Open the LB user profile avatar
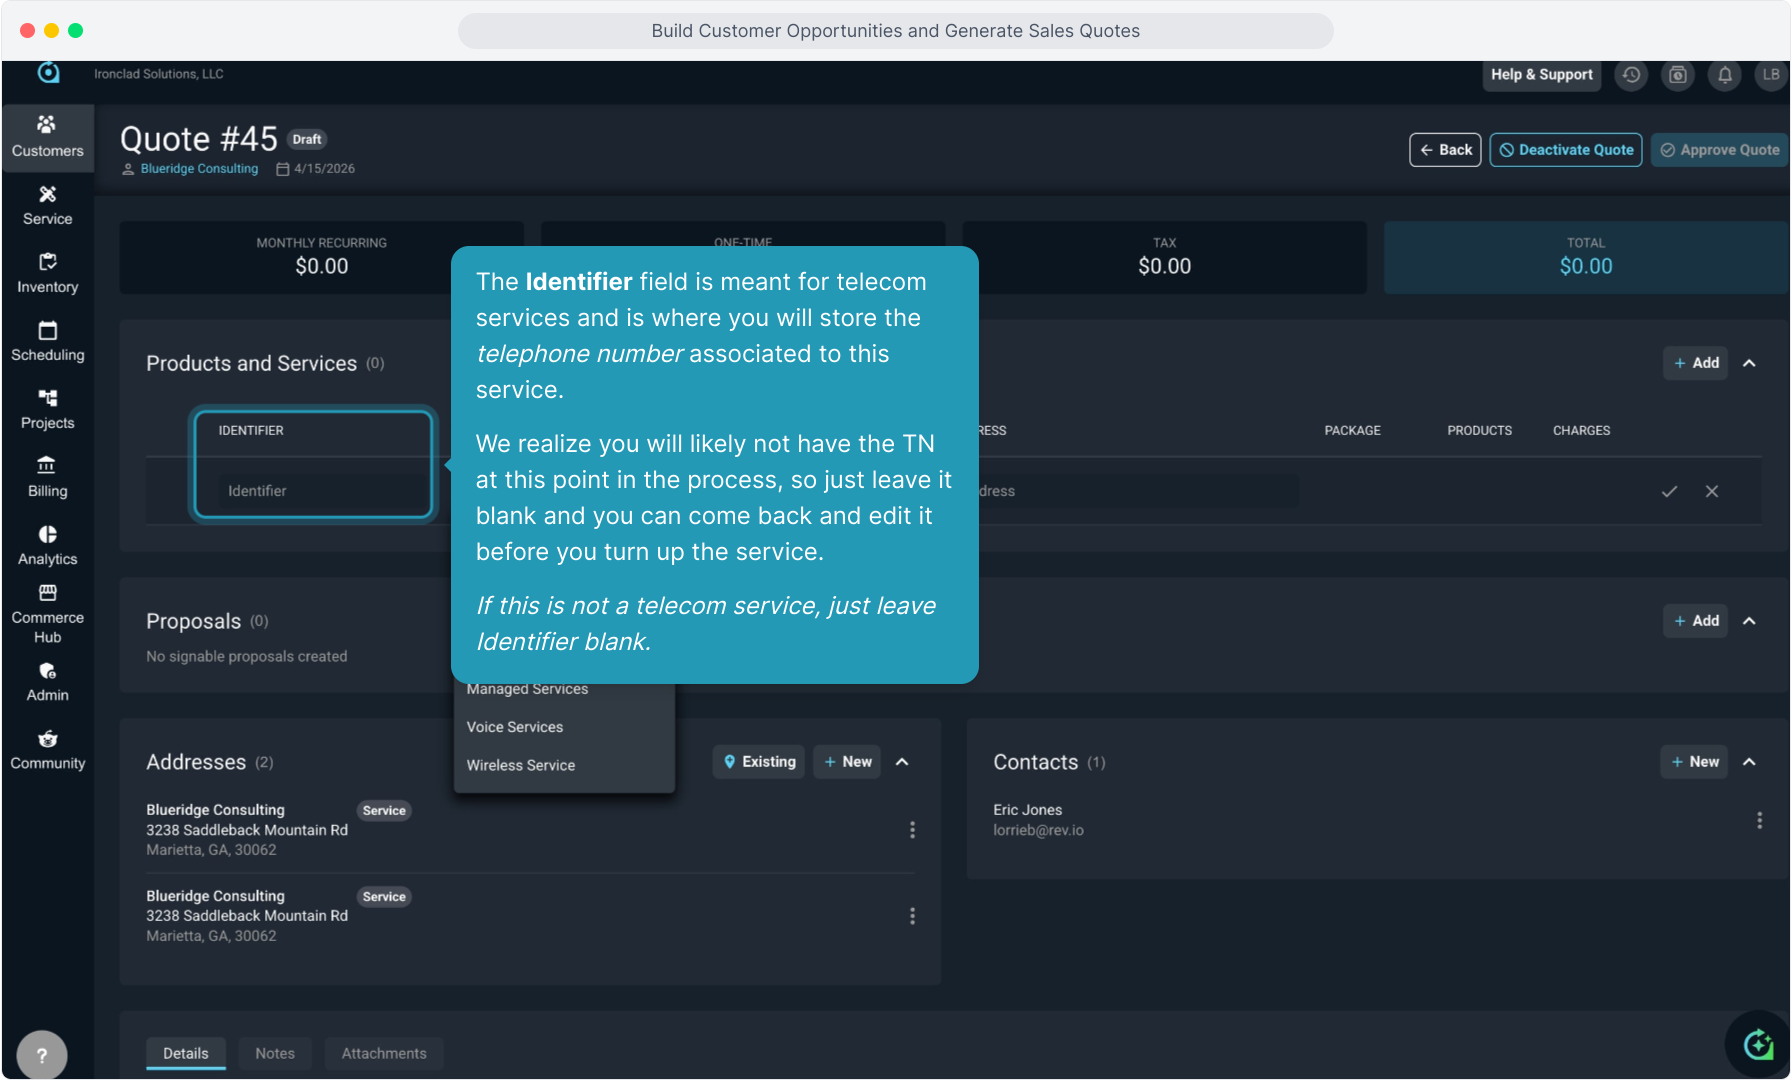Image resolution: width=1792 pixels, height=1080 pixels. (1771, 75)
